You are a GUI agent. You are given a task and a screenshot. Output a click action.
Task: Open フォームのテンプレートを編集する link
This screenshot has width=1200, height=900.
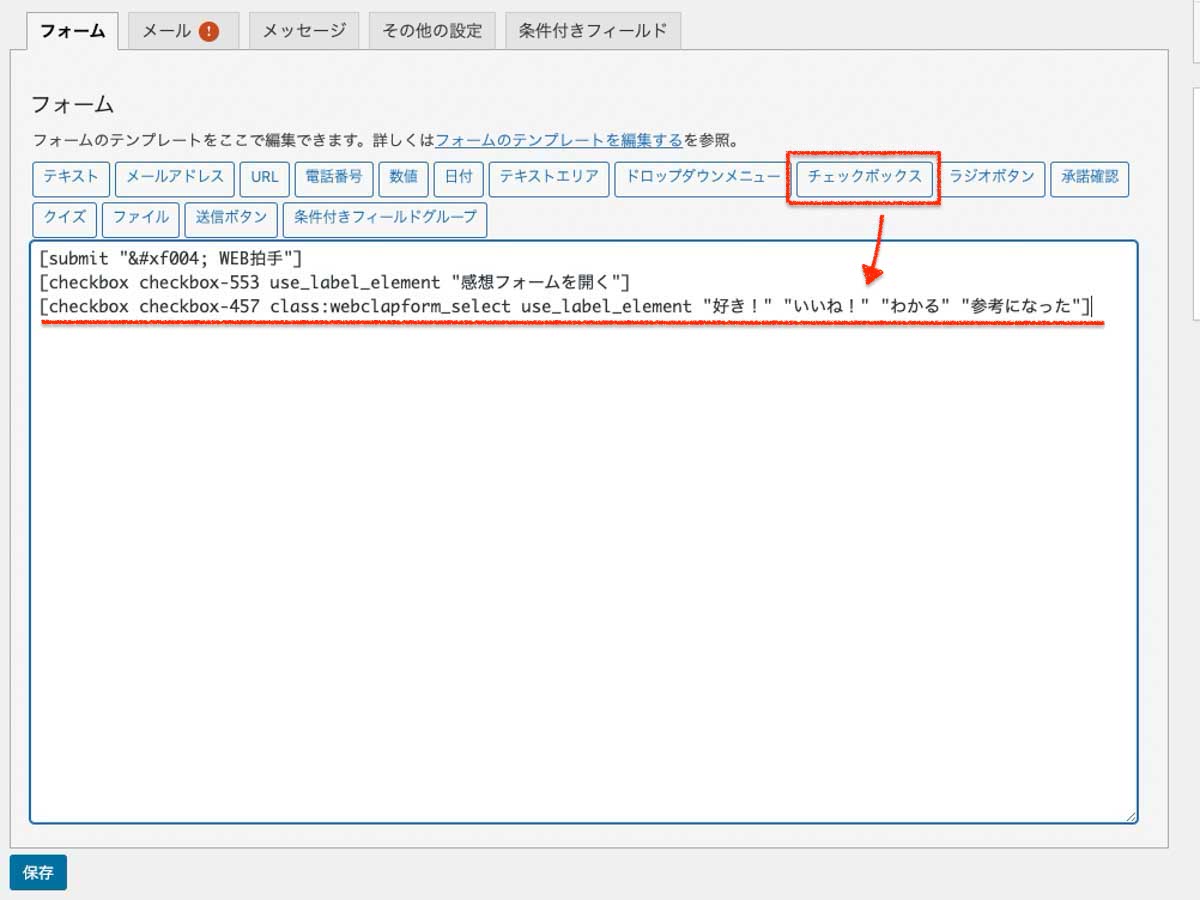(559, 140)
